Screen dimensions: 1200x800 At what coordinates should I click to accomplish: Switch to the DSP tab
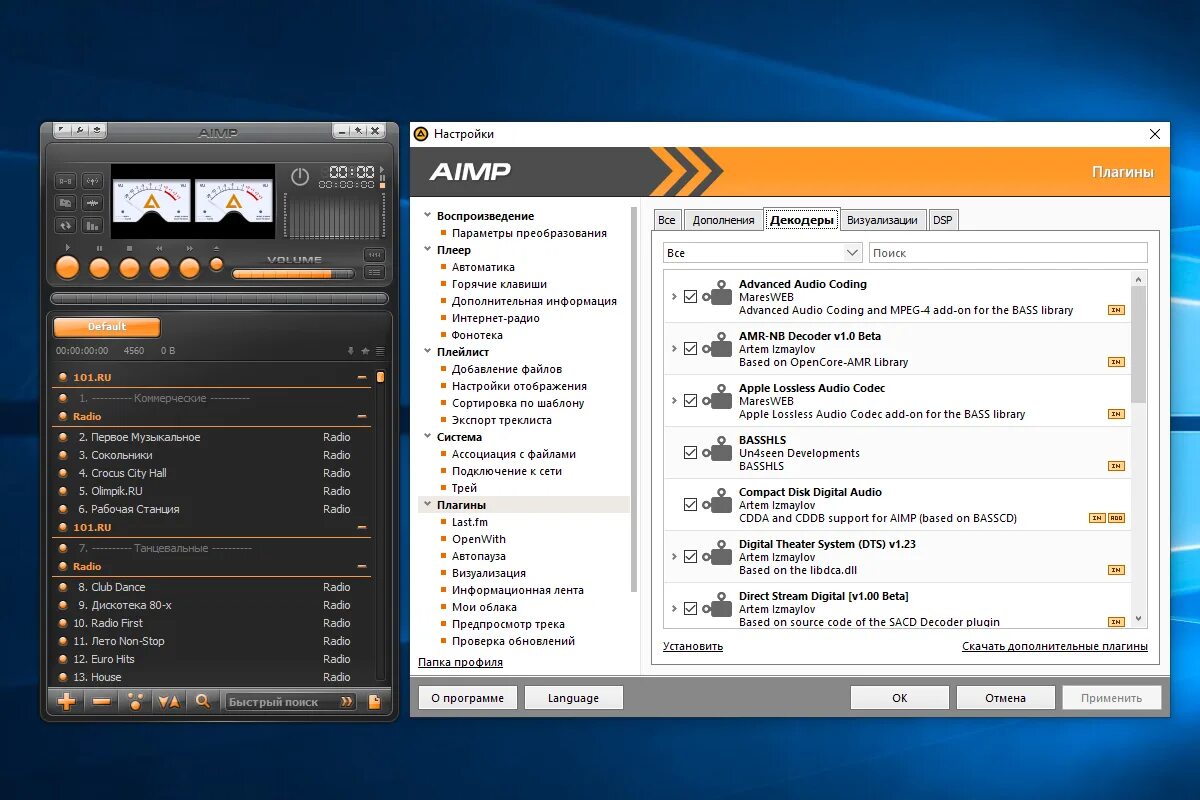tap(943, 220)
